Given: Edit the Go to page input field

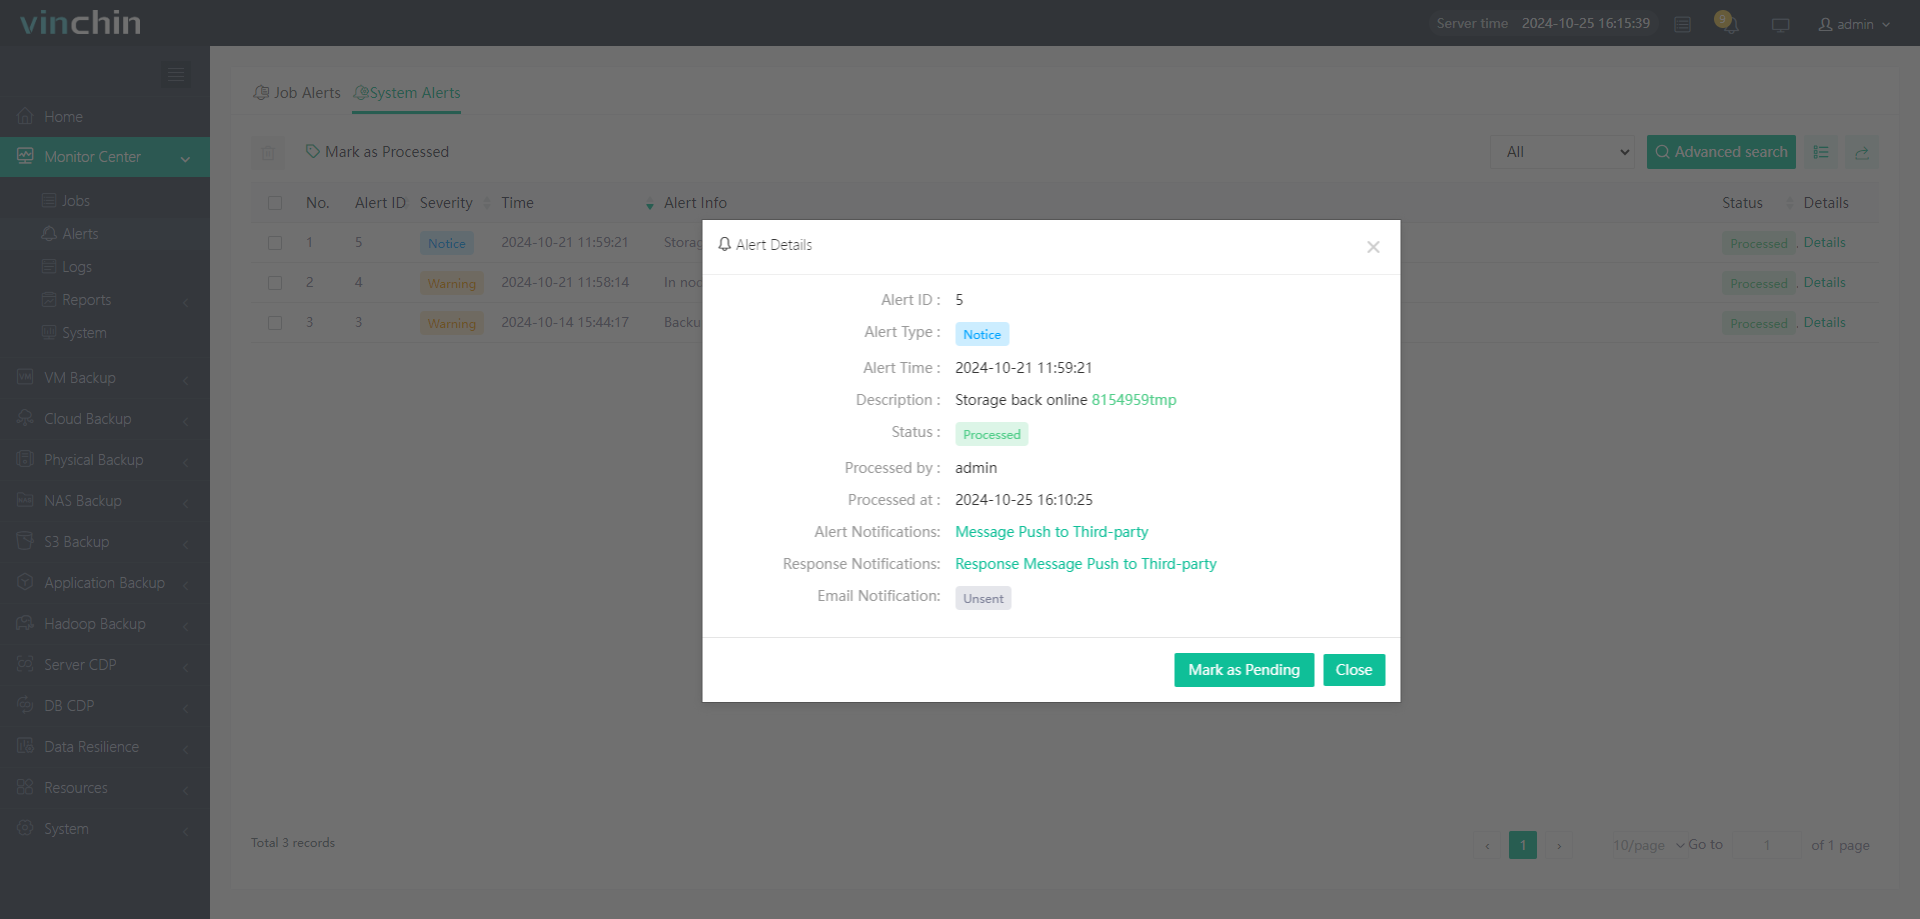Looking at the screenshot, I should pyautogui.click(x=1766, y=845).
